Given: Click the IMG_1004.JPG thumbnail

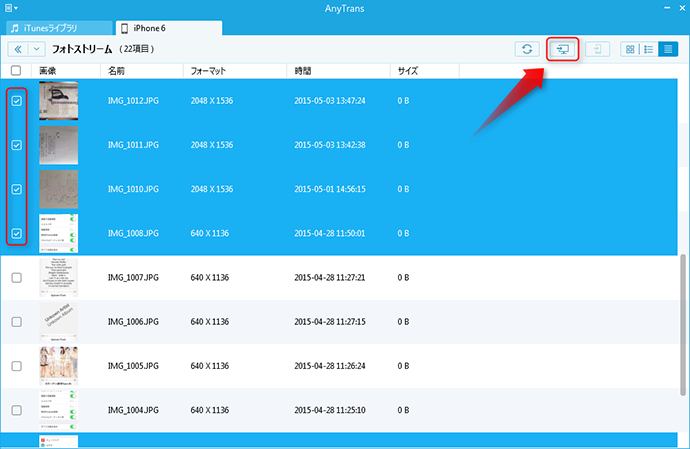Looking at the screenshot, I should pos(59,410).
